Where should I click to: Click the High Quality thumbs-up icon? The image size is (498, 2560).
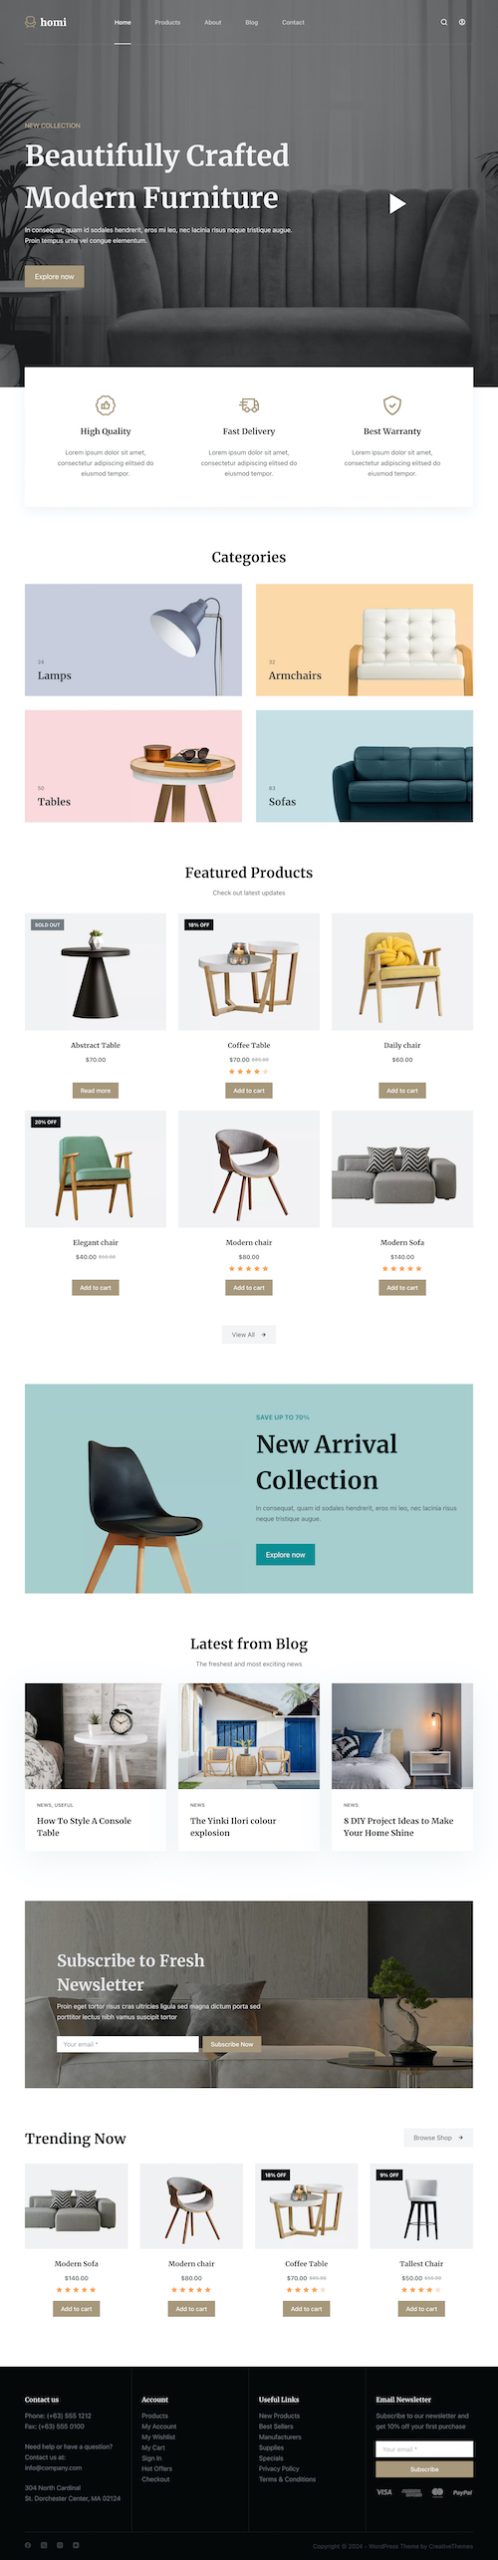tap(105, 405)
